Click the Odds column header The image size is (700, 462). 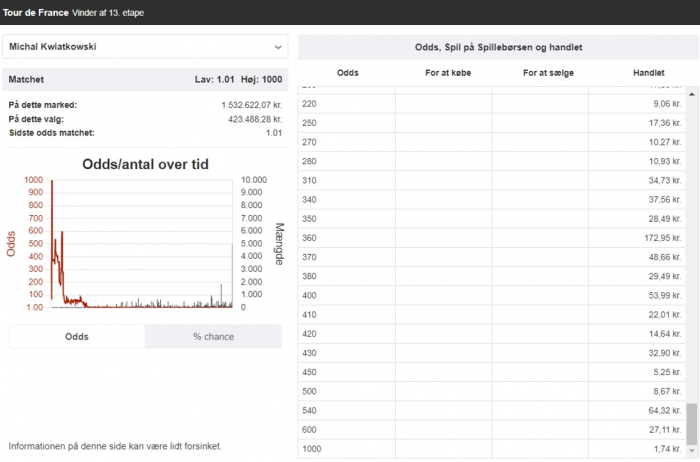[x=348, y=73]
